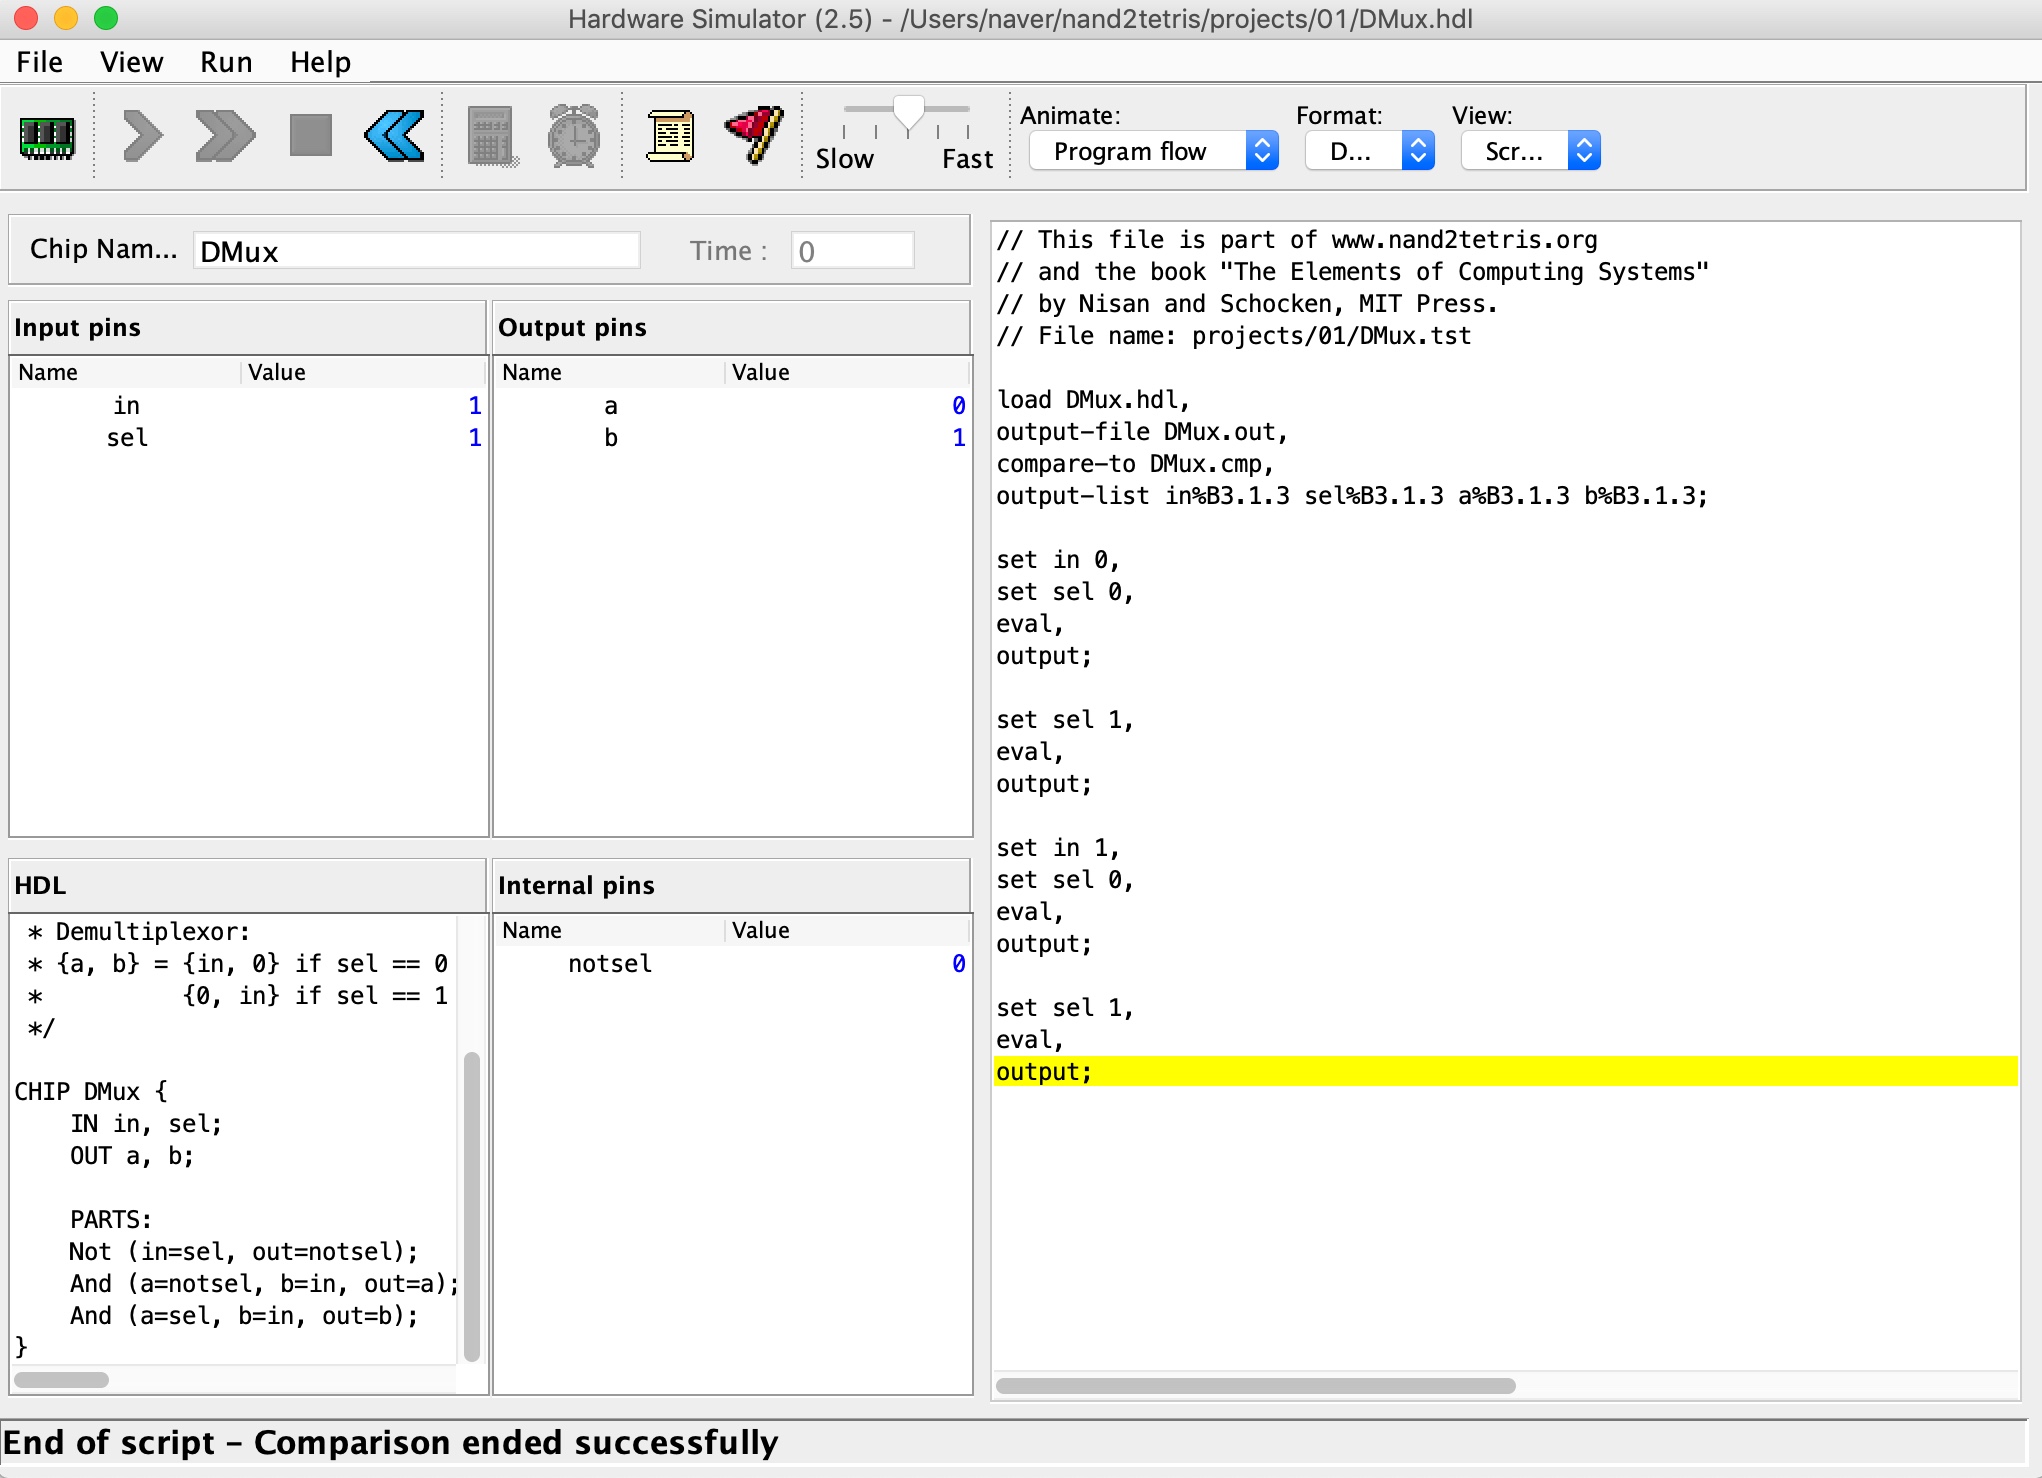Click 'output-file DMux.out,' script line

coord(1142,431)
